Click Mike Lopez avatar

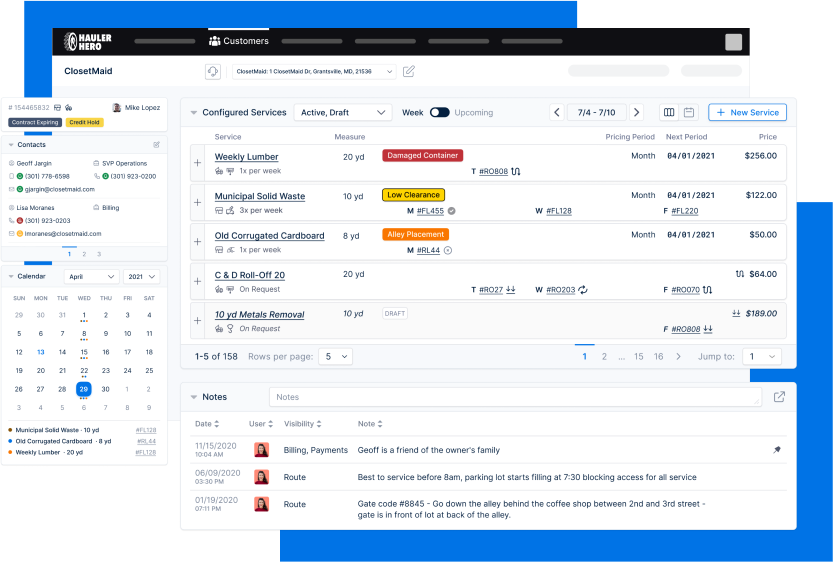coord(116,107)
